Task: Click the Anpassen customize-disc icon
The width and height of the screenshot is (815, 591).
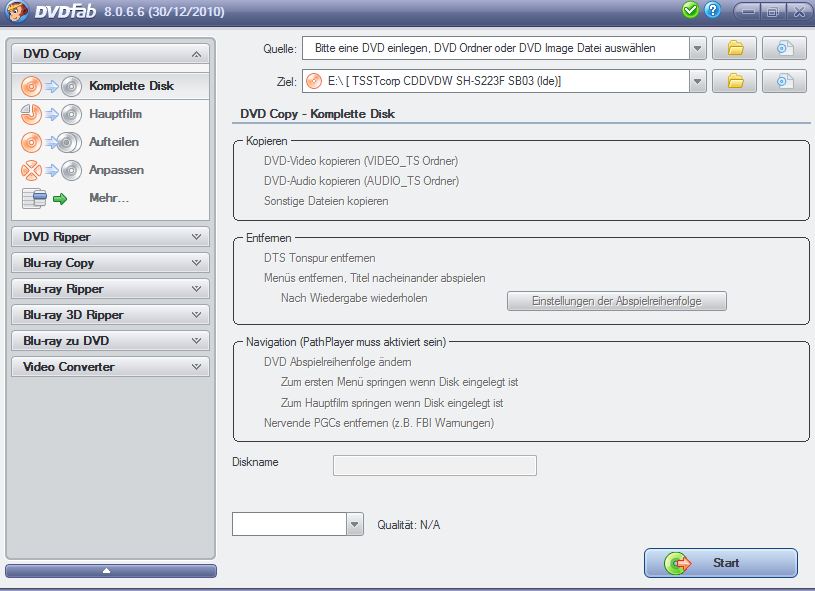Action: tap(51, 170)
